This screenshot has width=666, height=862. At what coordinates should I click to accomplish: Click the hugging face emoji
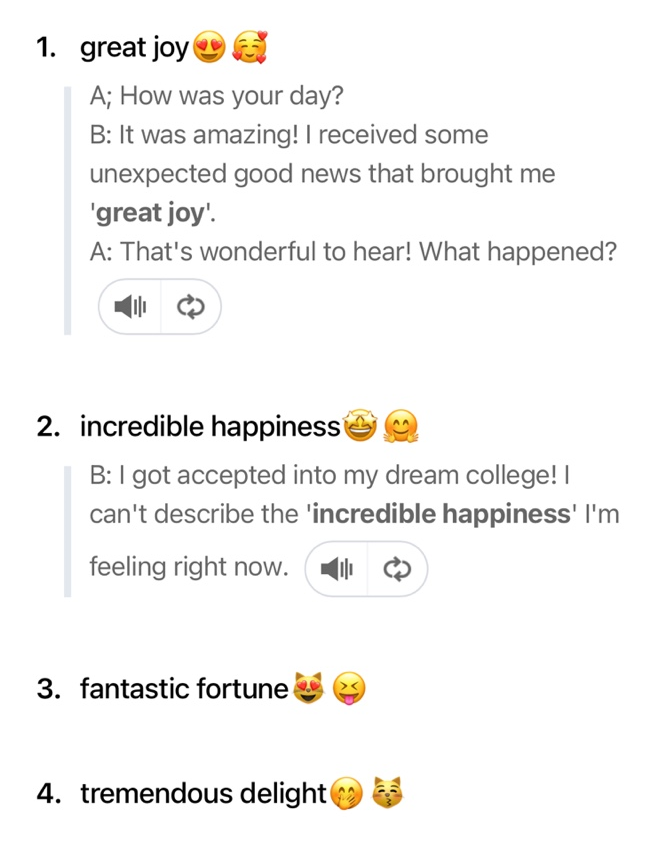pyautogui.click(x=400, y=427)
